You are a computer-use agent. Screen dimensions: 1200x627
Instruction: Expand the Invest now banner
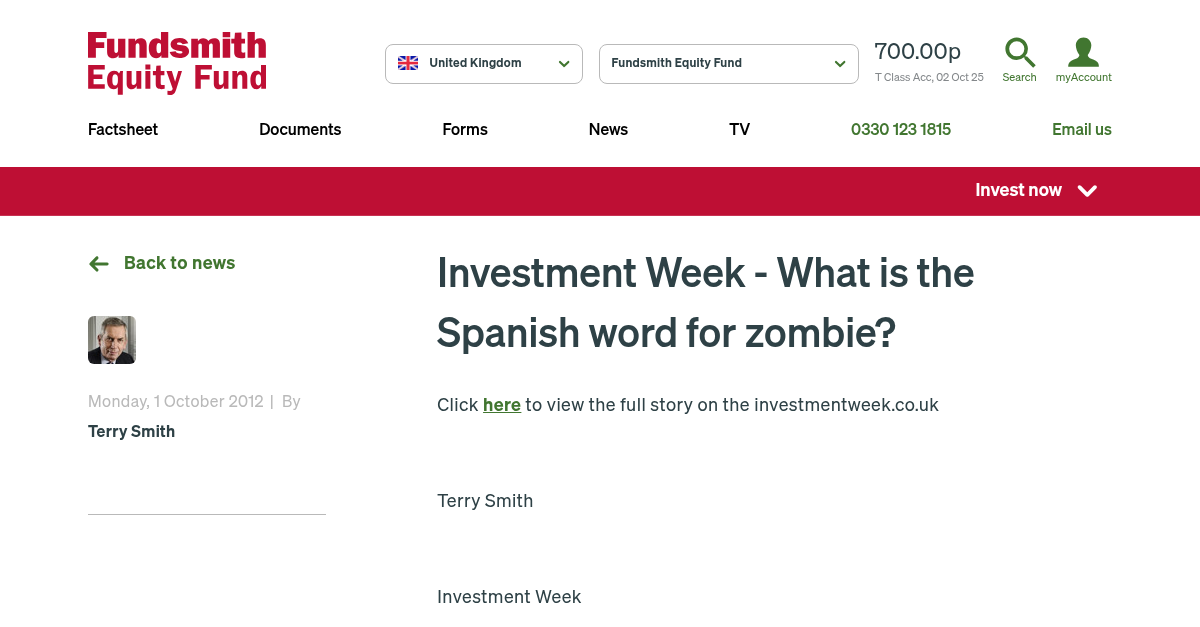[1018, 191]
